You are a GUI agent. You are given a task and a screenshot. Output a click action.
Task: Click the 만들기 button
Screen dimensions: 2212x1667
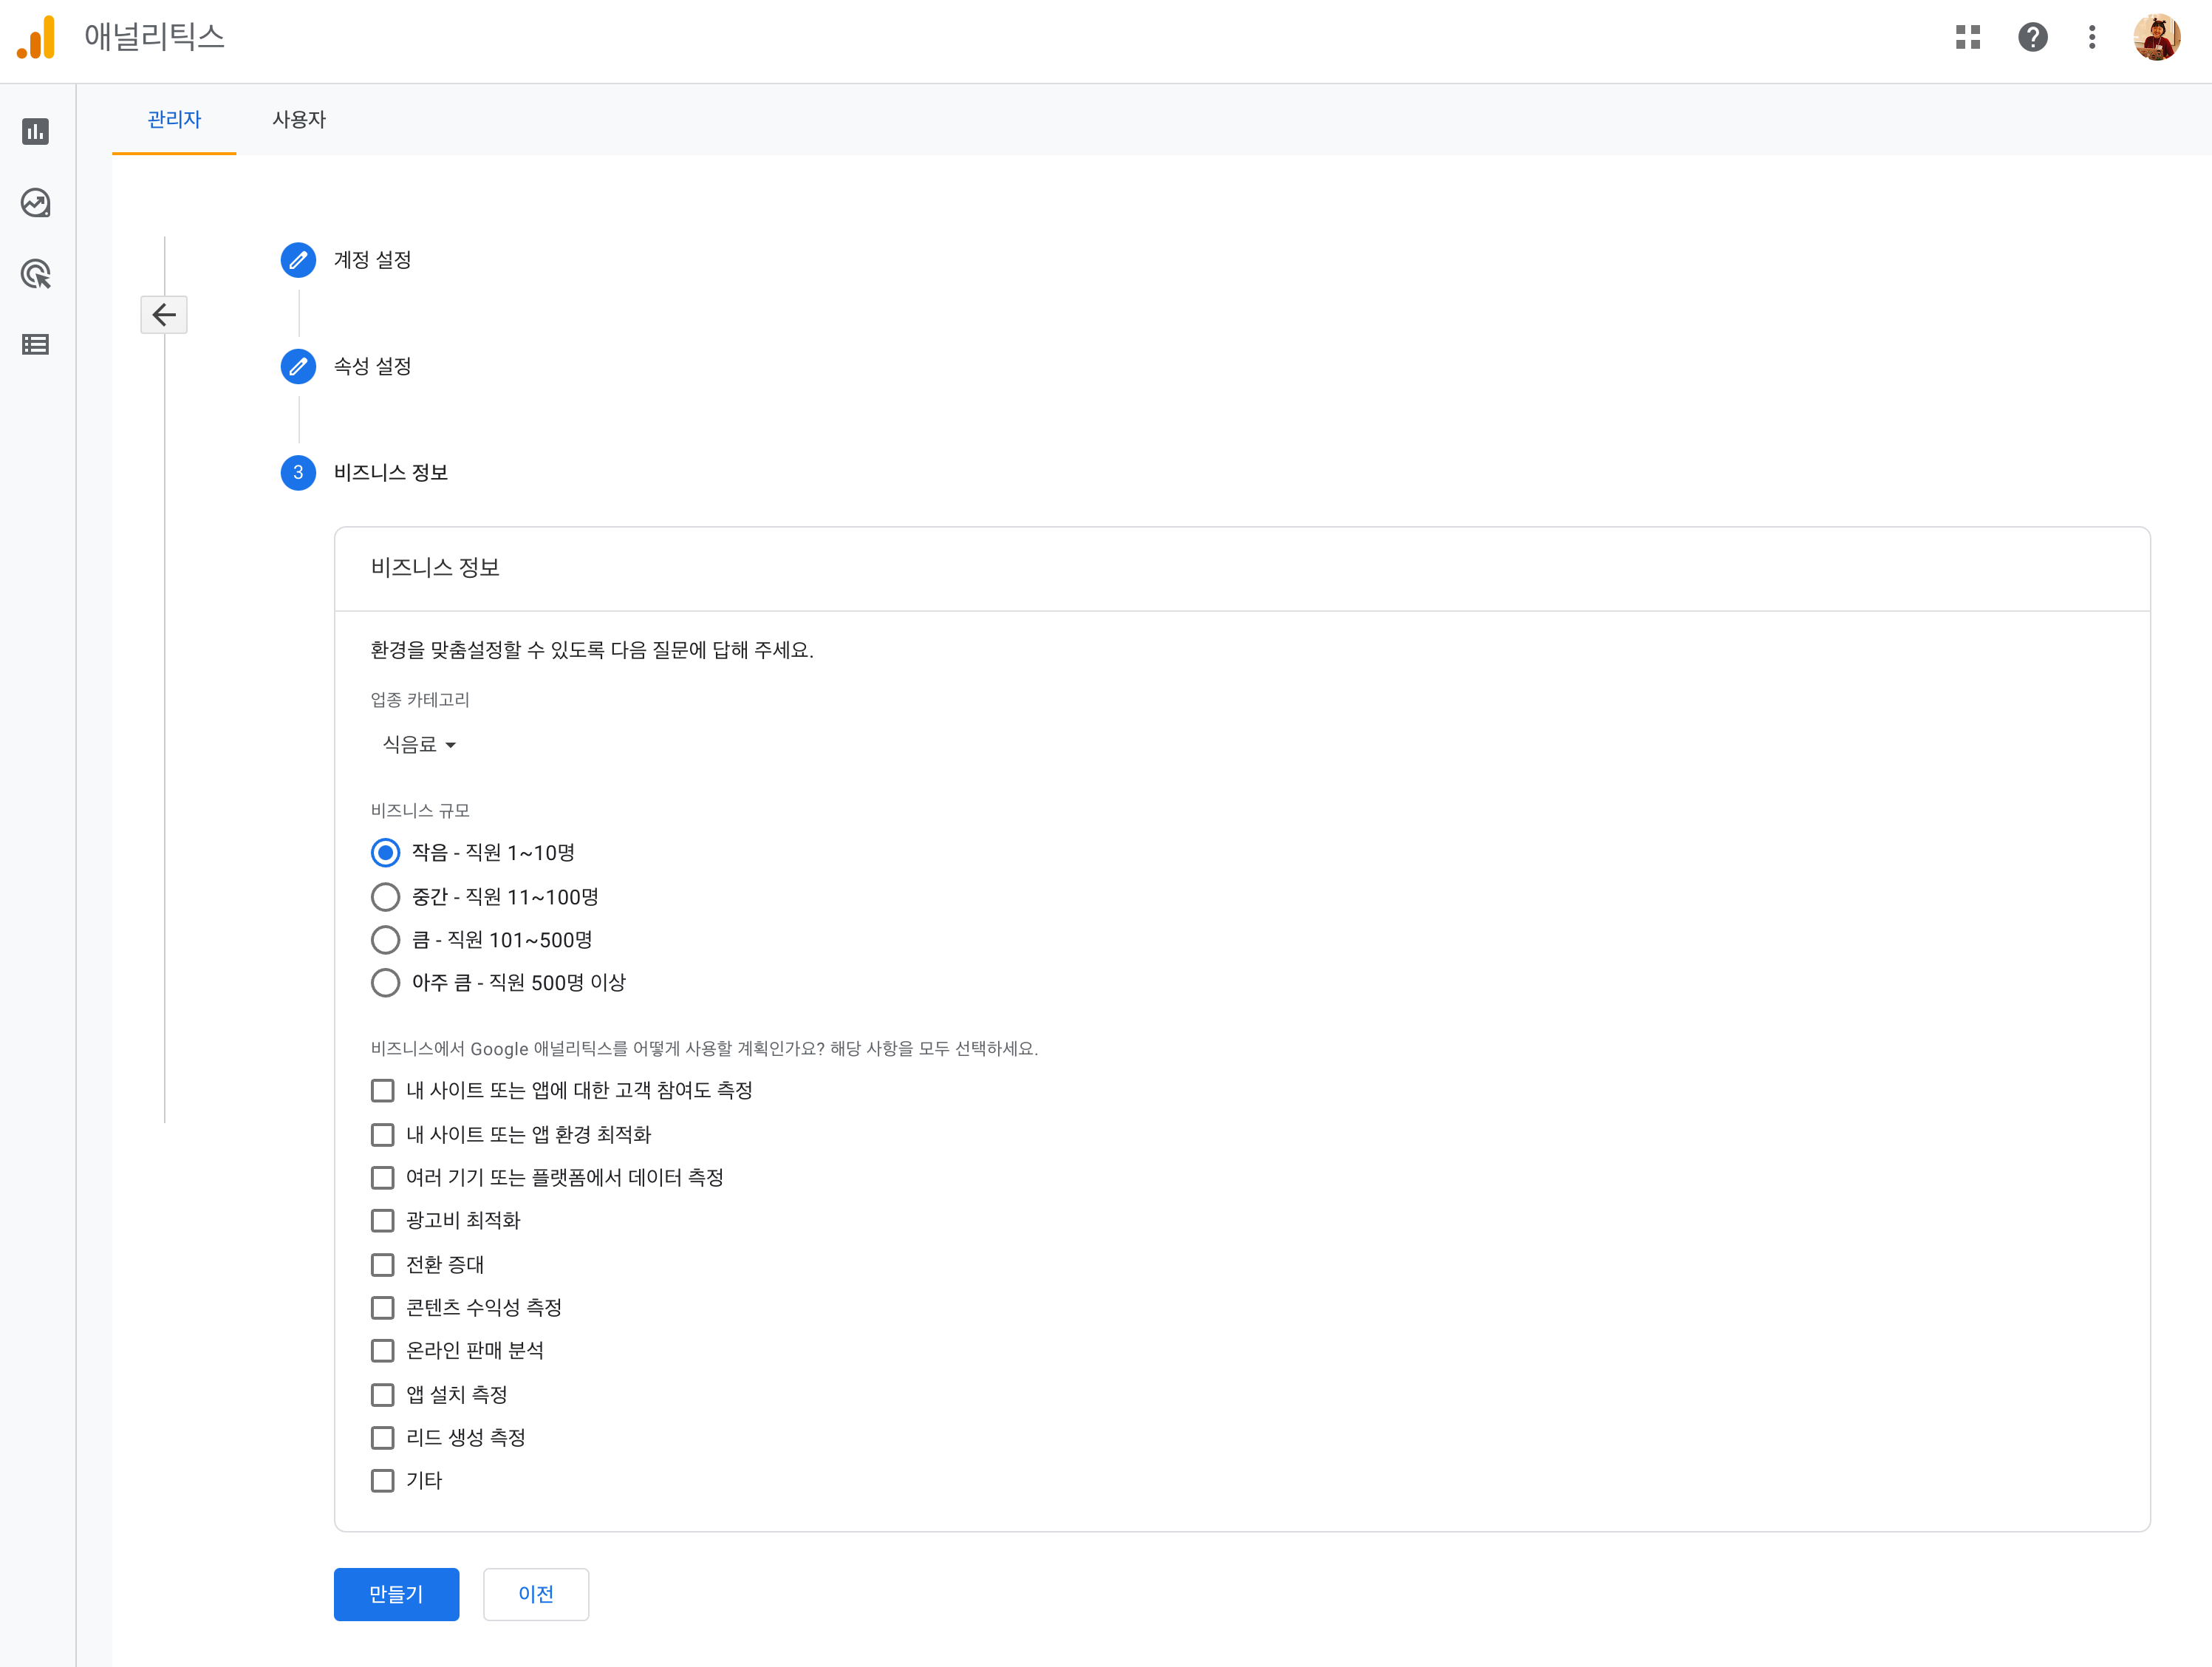coord(396,1595)
